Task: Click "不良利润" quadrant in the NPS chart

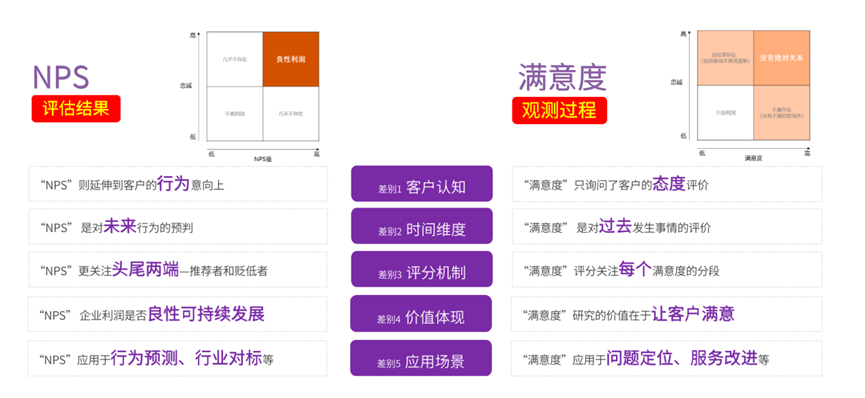Action: click(x=235, y=113)
